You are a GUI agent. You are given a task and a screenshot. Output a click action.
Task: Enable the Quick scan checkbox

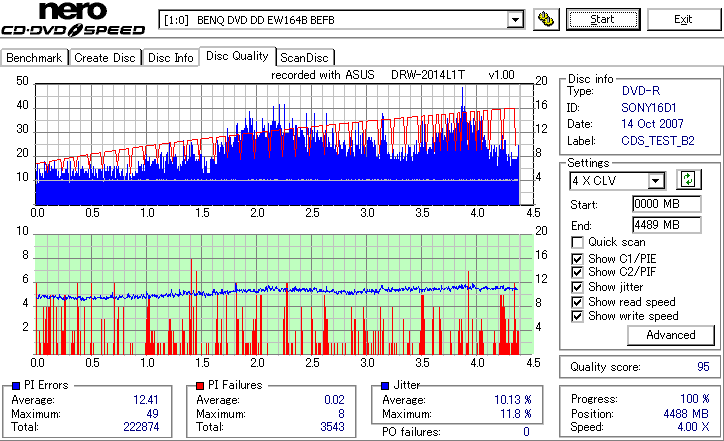pyautogui.click(x=577, y=242)
